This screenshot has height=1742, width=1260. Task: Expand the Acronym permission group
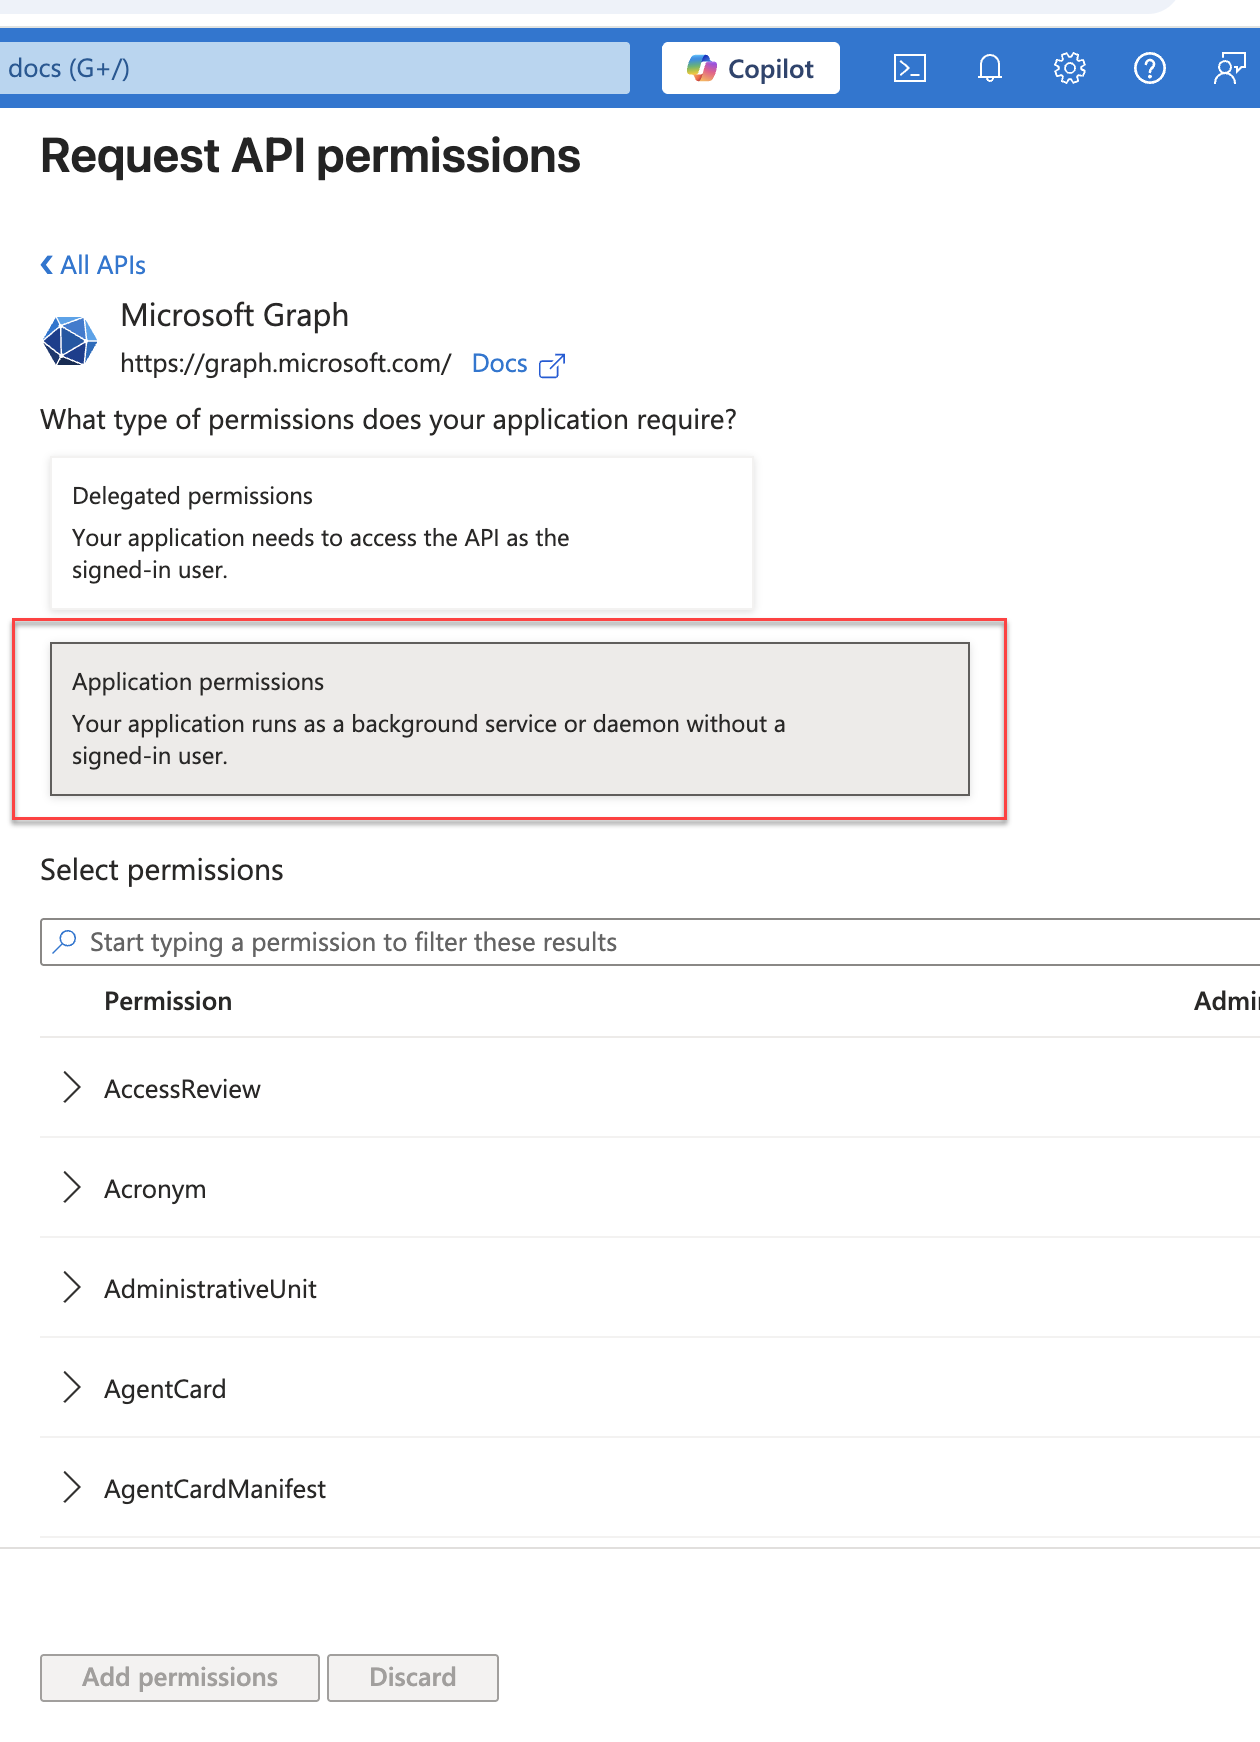click(x=71, y=1188)
